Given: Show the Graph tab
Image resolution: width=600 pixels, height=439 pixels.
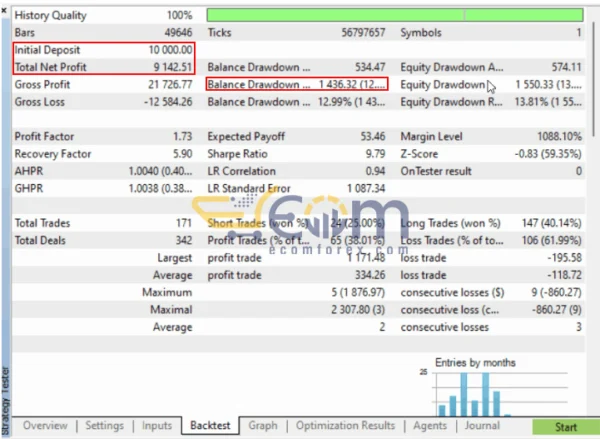Looking at the screenshot, I should pyautogui.click(x=263, y=426).
